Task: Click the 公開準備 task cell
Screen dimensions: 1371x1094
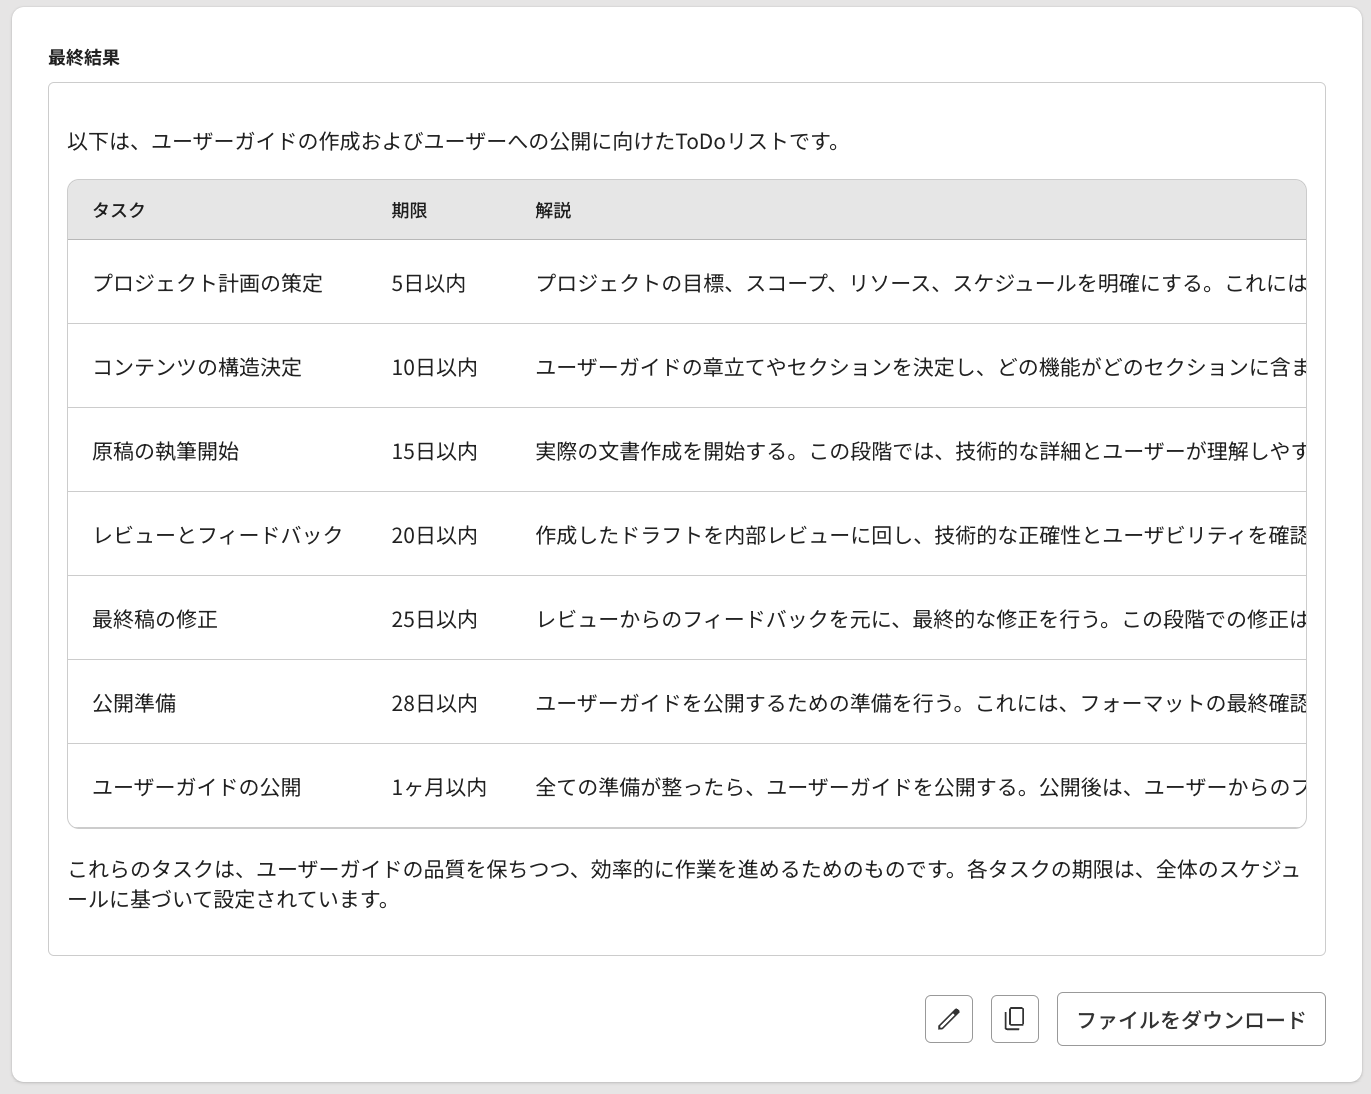Action: point(134,703)
